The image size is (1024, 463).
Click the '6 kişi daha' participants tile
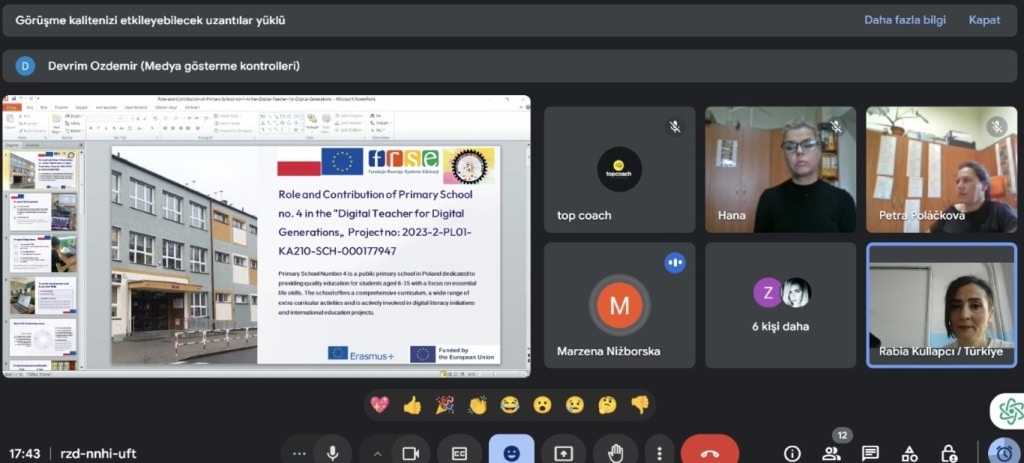[x=780, y=305]
